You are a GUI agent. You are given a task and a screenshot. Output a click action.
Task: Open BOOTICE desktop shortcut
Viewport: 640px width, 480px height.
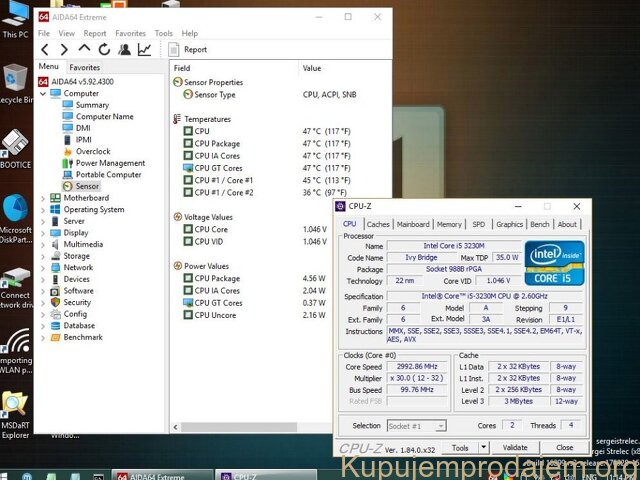pyautogui.click(x=15, y=150)
